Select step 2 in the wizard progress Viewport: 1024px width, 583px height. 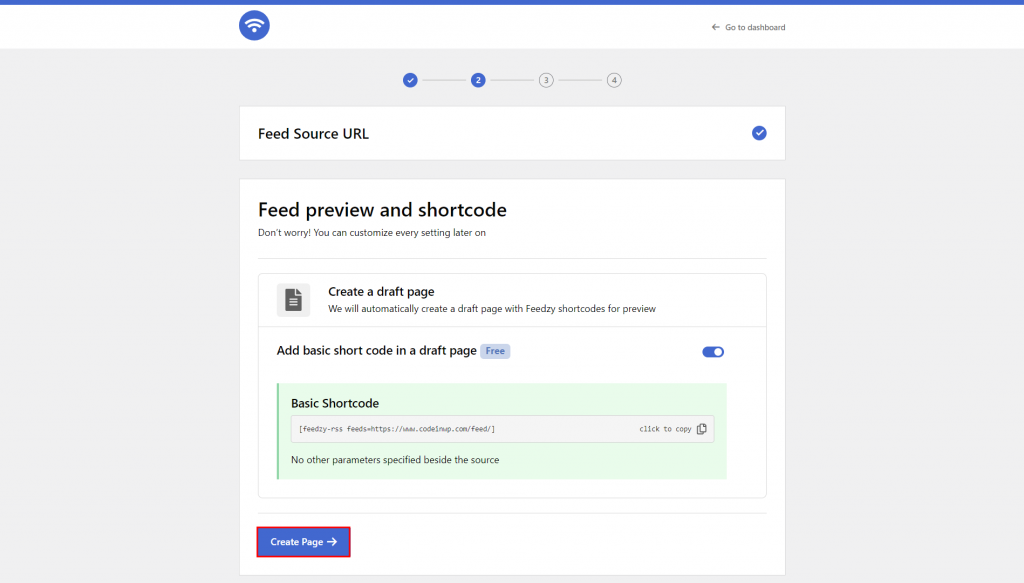478,80
